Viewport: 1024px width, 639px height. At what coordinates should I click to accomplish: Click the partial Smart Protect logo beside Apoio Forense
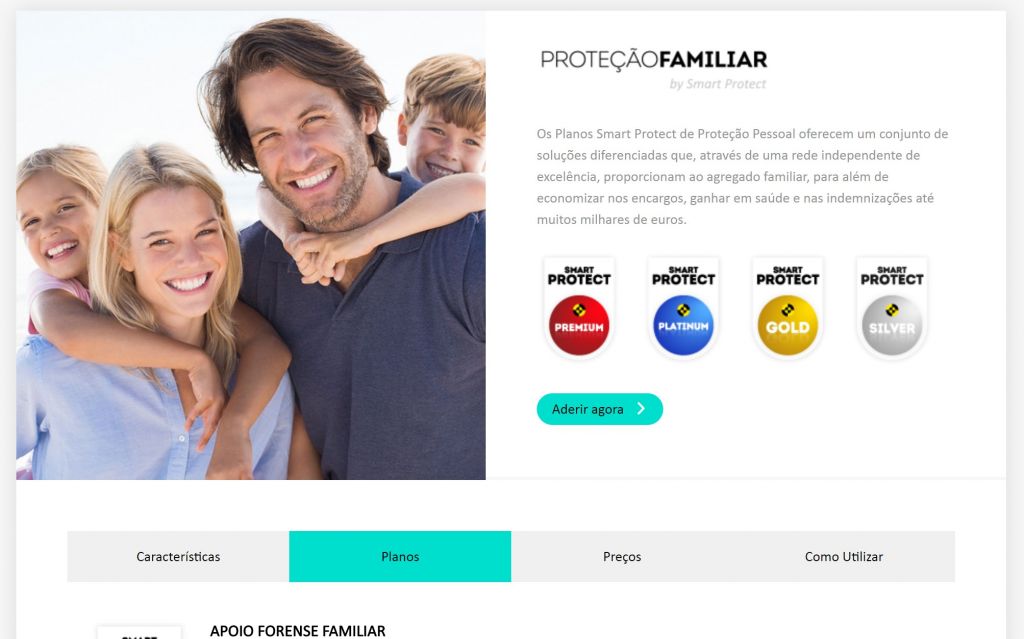point(139,633)
